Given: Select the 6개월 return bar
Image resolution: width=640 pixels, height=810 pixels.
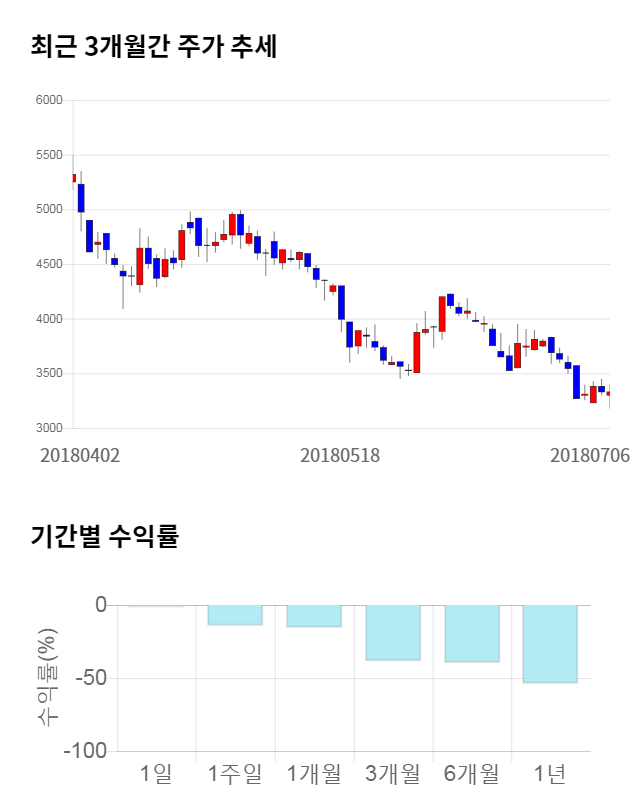Looking at the screenshot, I should [x=472, y=633].
